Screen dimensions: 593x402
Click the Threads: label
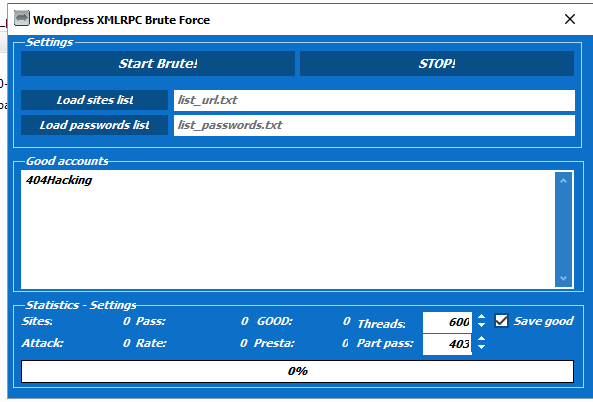pyautogui.click(x=381, y=324)
